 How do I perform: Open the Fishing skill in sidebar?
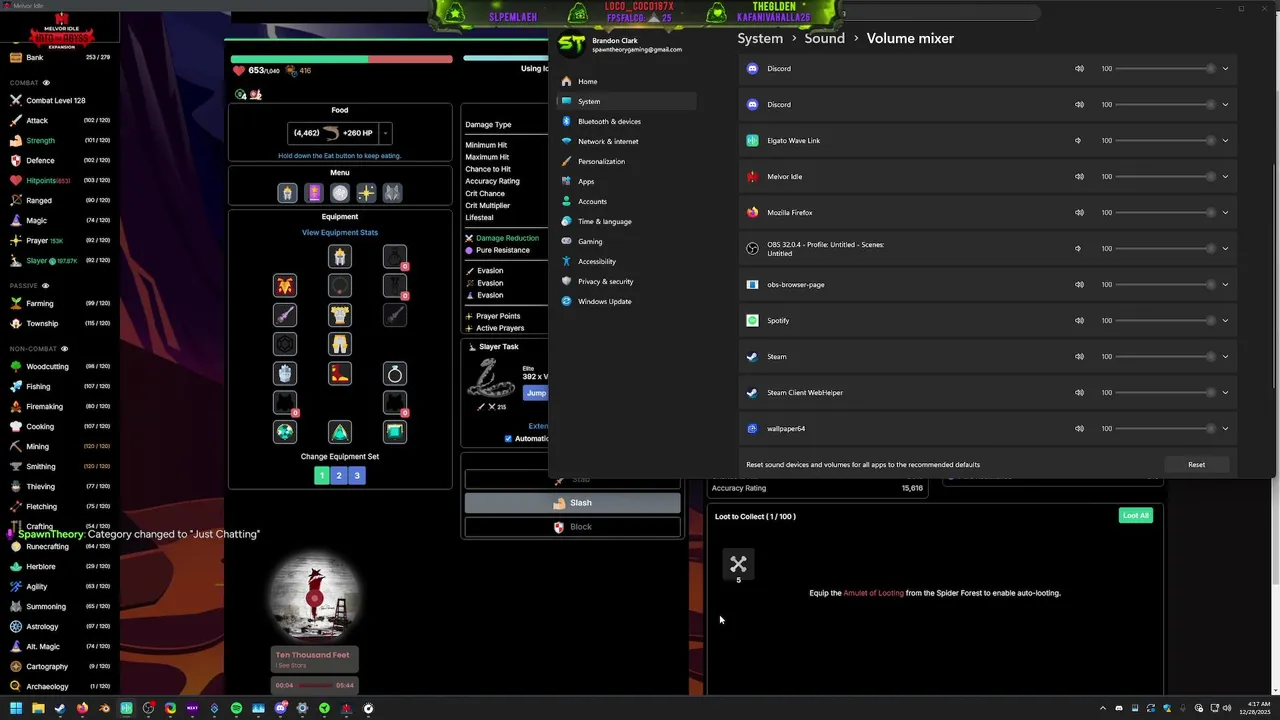(x=60, y=386)
